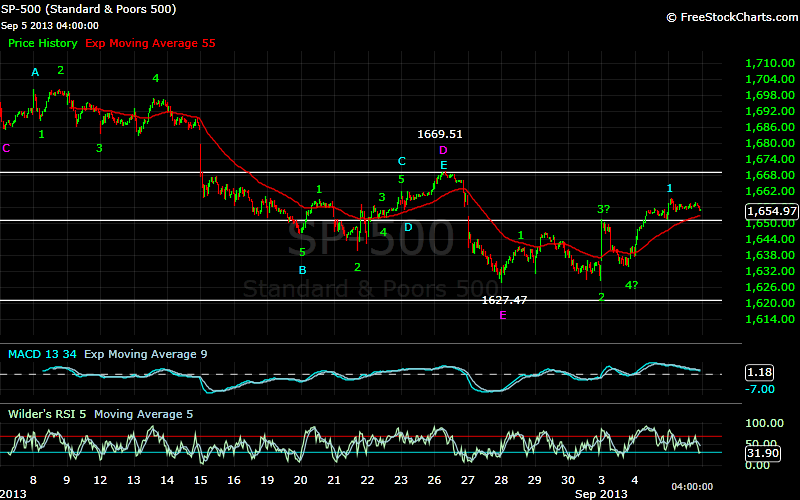Screen dimensions: 800x500
Task: Click the 1627.47 low price annotation
Action: [x=504, y=300]
